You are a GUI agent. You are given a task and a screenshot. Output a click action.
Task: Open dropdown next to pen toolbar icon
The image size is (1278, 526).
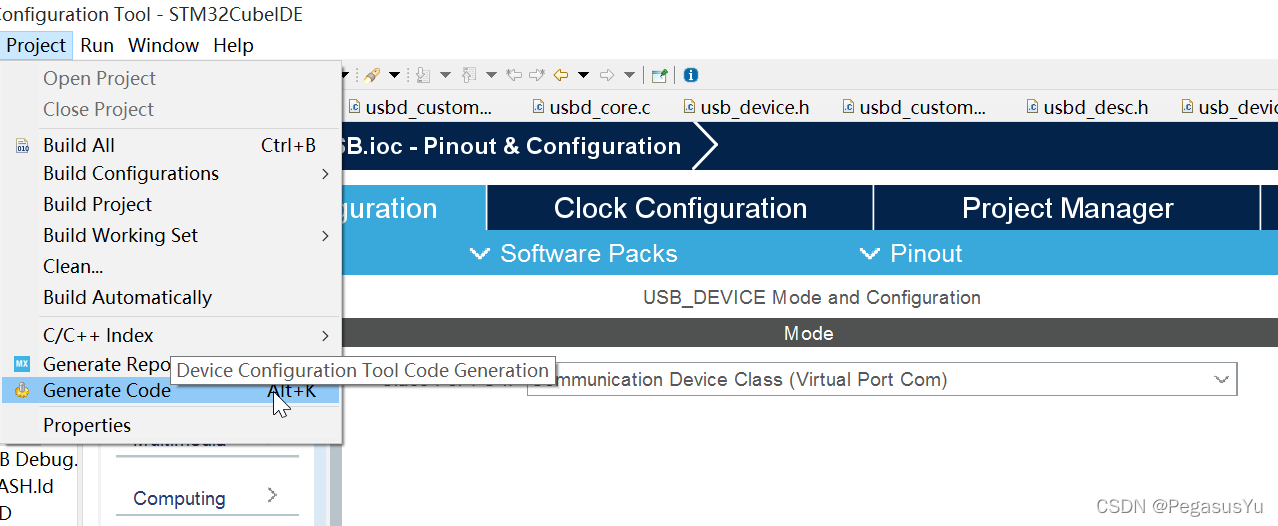coord(394,75)
